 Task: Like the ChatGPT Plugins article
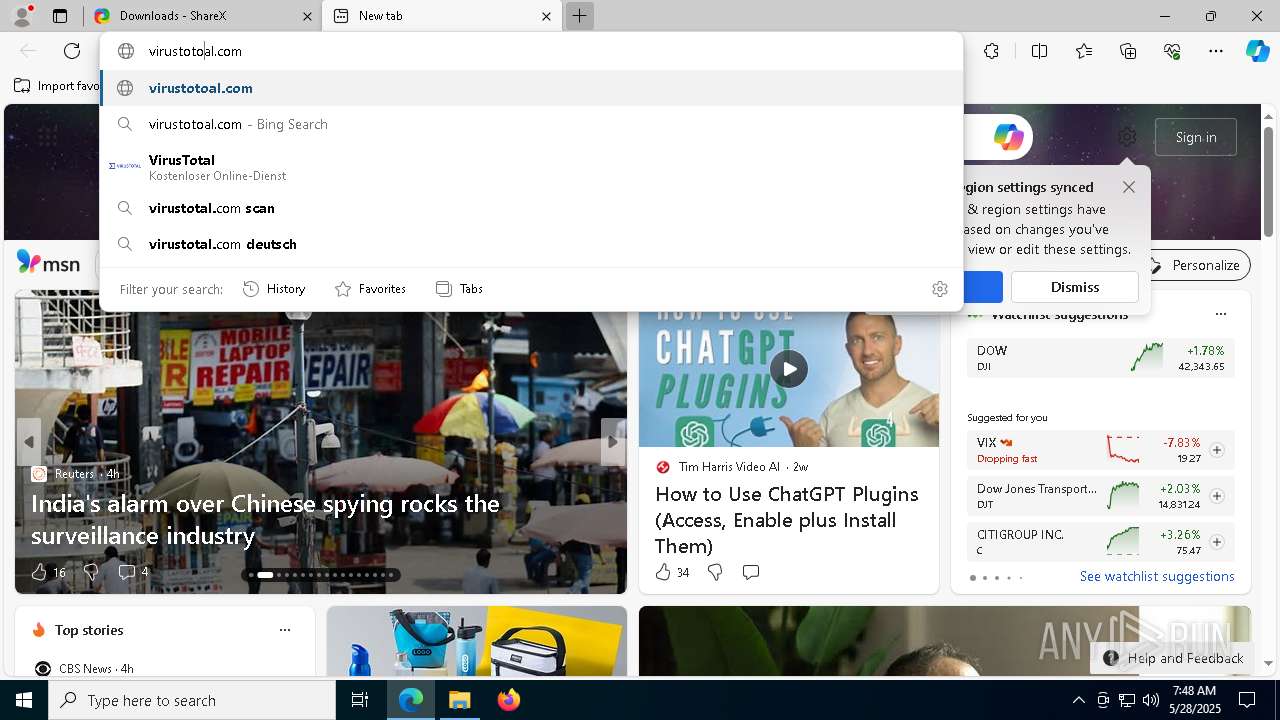[672, 572]
